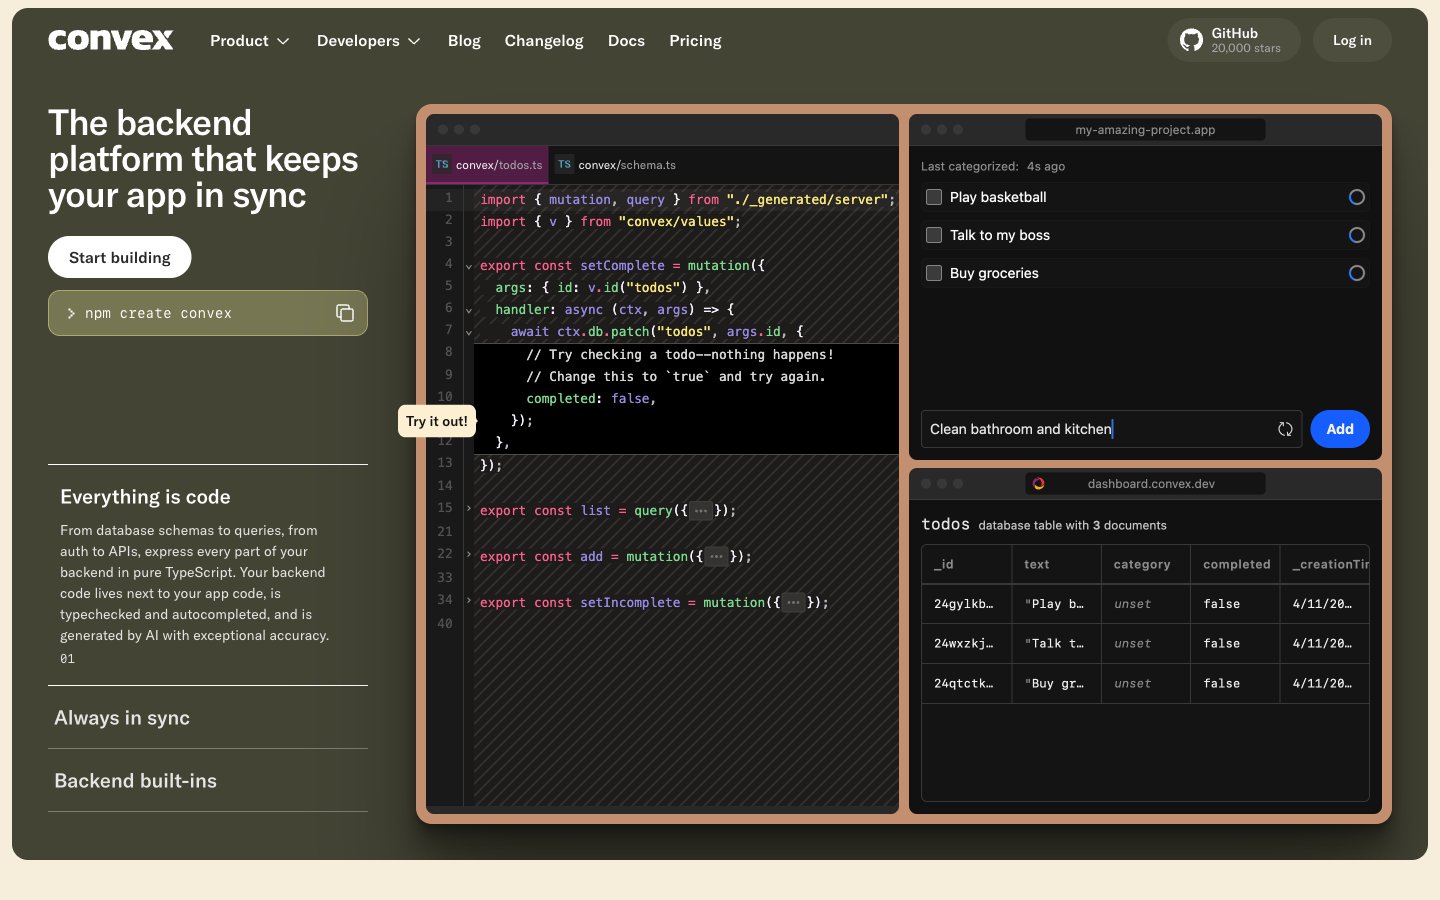The height and width of the screenshot is (900, 1440).
Task: Click TS icon on convex/todos.ts tab
Action: pyautogui.click(x=442, y=165)
